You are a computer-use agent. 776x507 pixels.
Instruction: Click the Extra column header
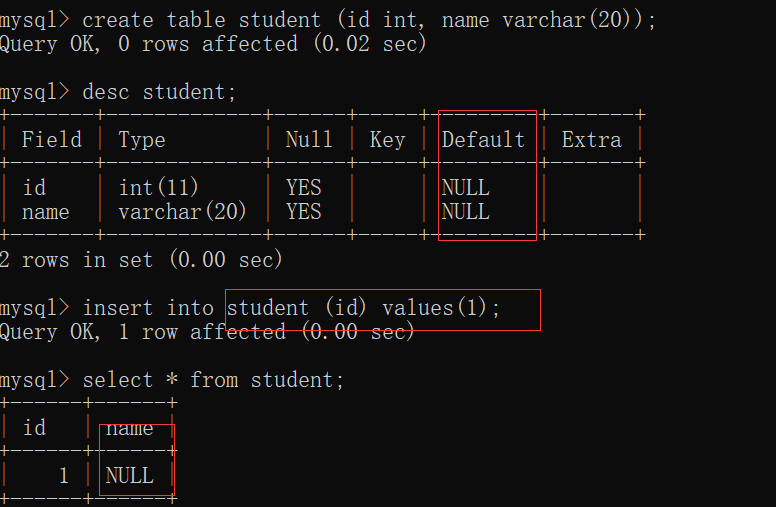[591, 140]
